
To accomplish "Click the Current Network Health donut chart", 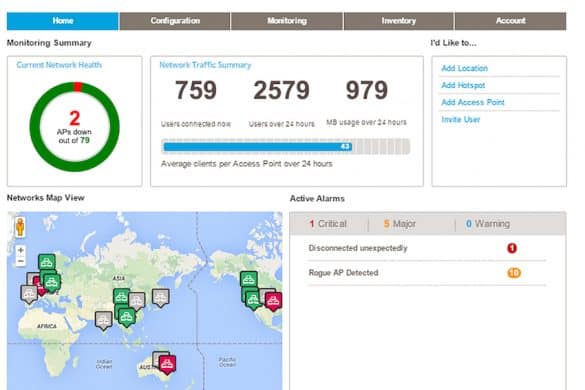I will (75, 127).
